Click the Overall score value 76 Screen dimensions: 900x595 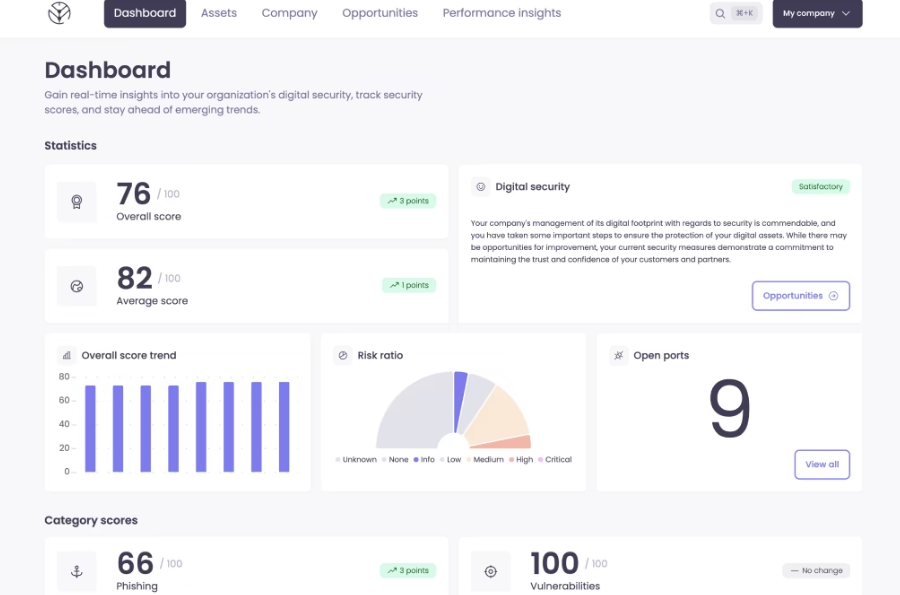tap(133, 193)
